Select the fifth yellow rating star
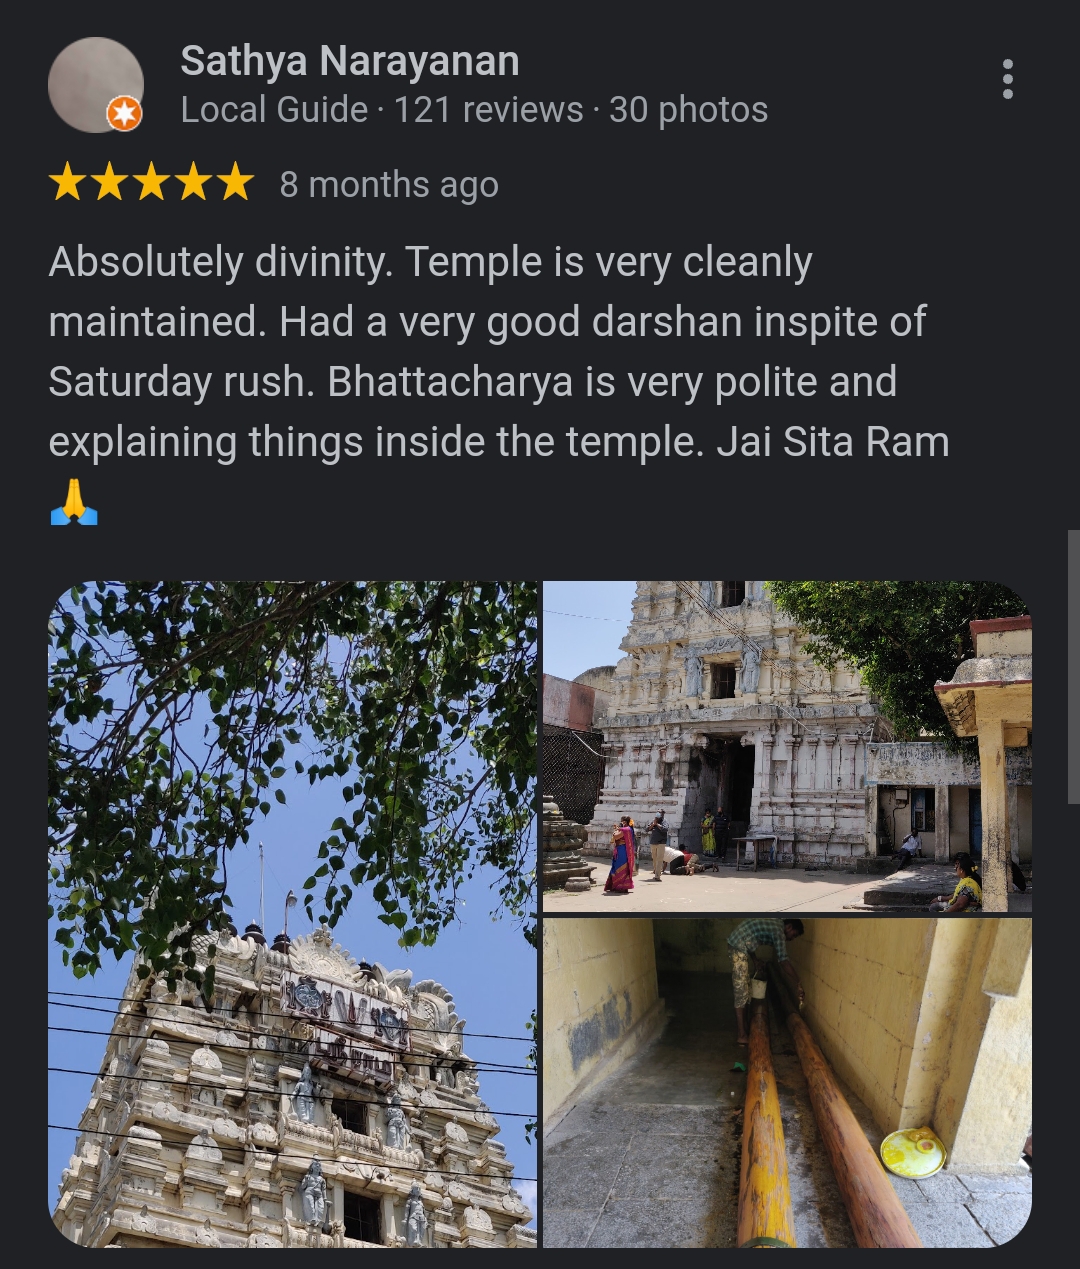The height and width of the screenshot is (1269, 1080). pyautogui.click(x=235, y=183)
